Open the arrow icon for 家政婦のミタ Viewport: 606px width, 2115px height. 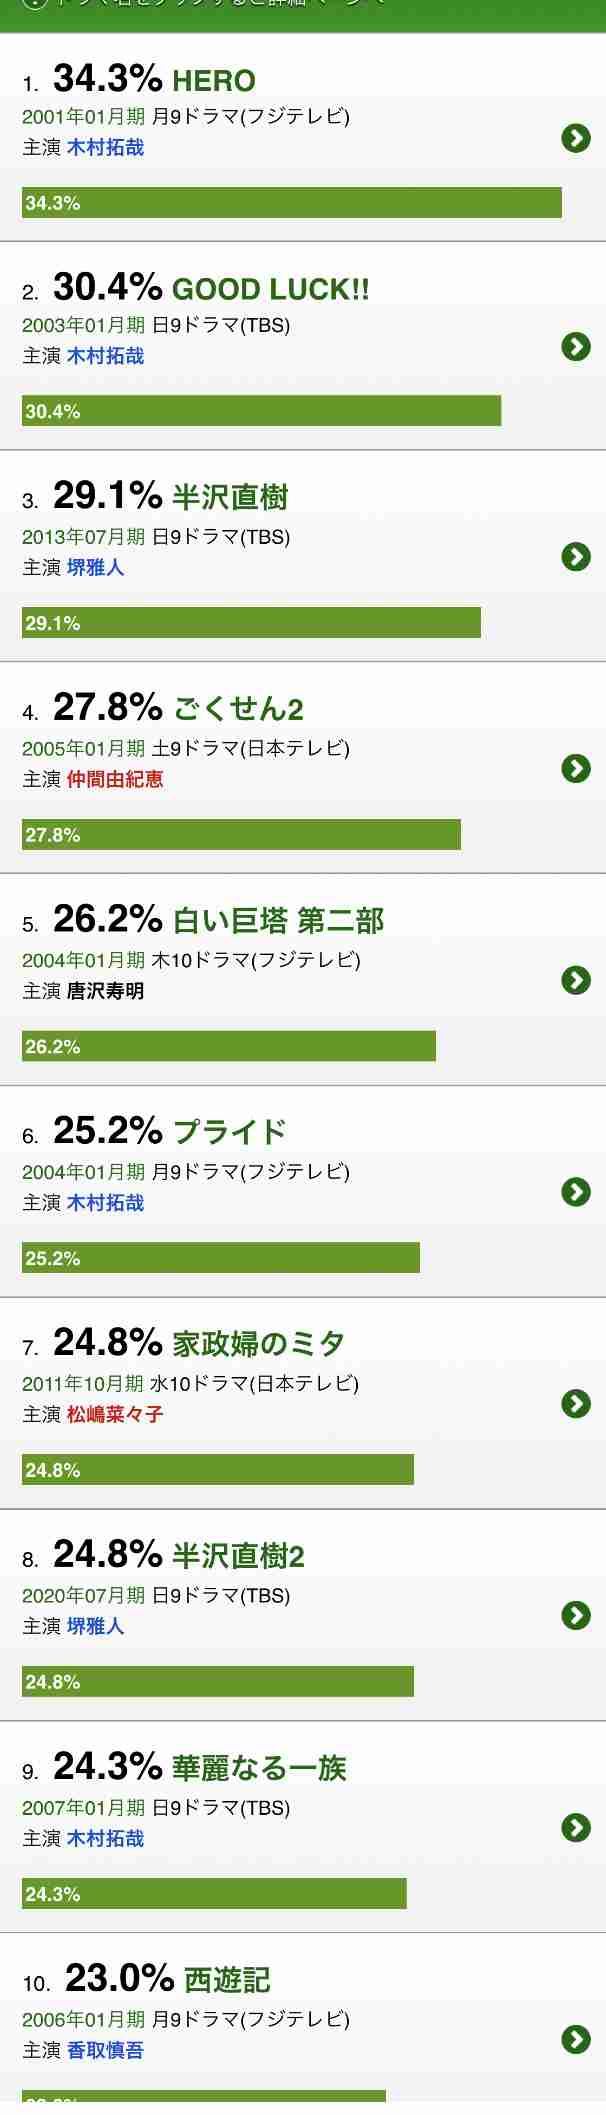pos(576,1404)
